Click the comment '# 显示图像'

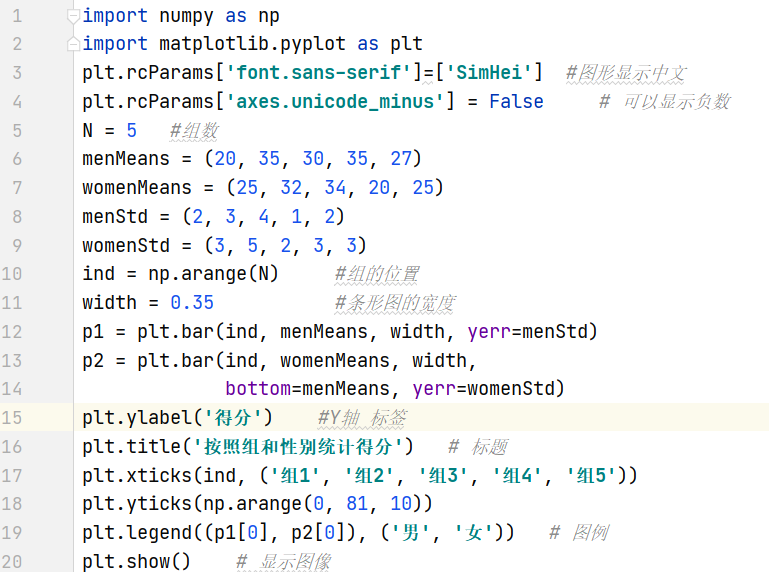coord(283,562)
